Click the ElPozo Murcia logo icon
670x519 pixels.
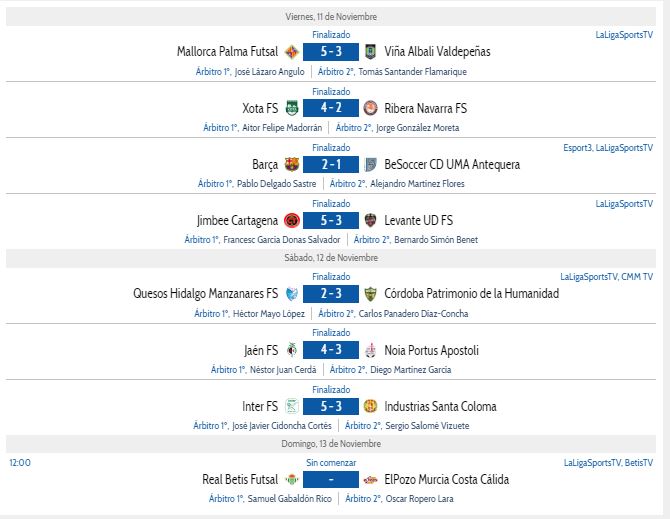pyautogui.click(x=370, y=480)
